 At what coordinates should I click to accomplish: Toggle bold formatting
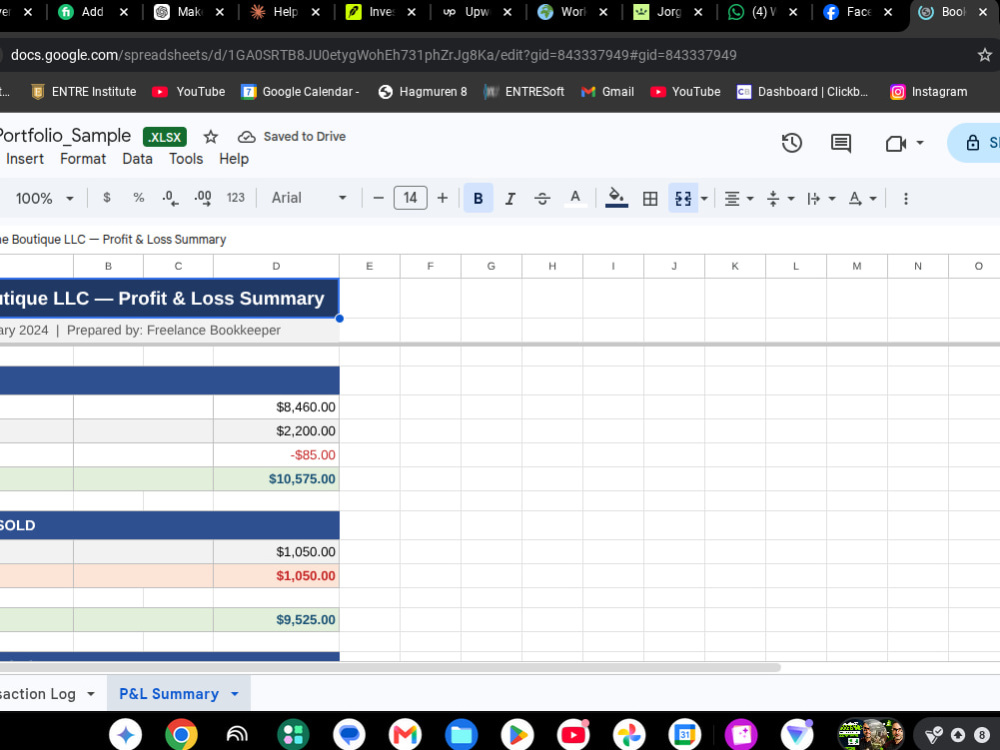click(x=478, y=198)
